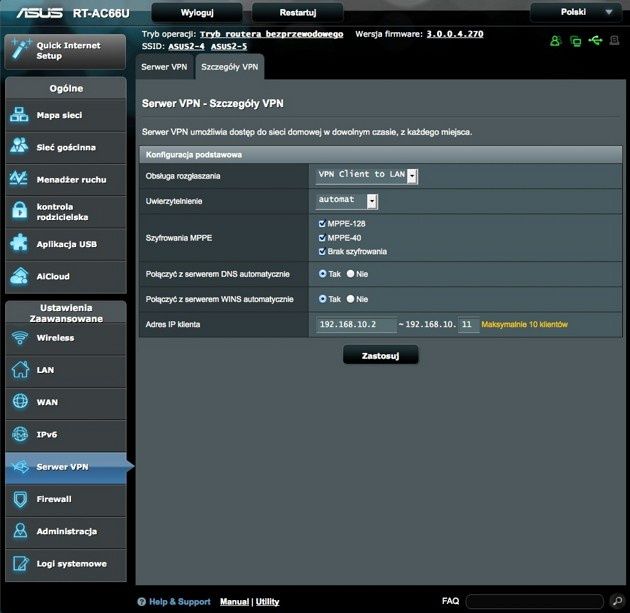Open Mapa sieci network map icon

coord(19,115)
